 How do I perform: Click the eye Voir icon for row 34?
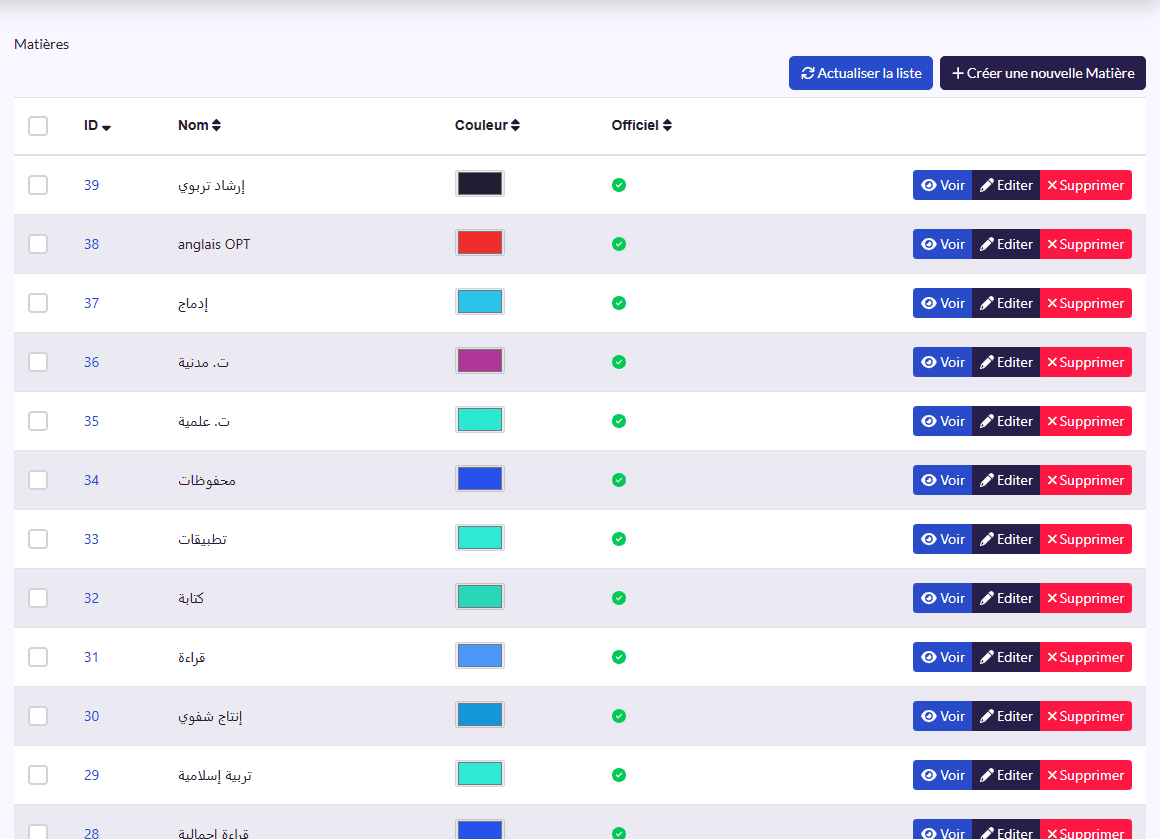click(x=928, y=480)
